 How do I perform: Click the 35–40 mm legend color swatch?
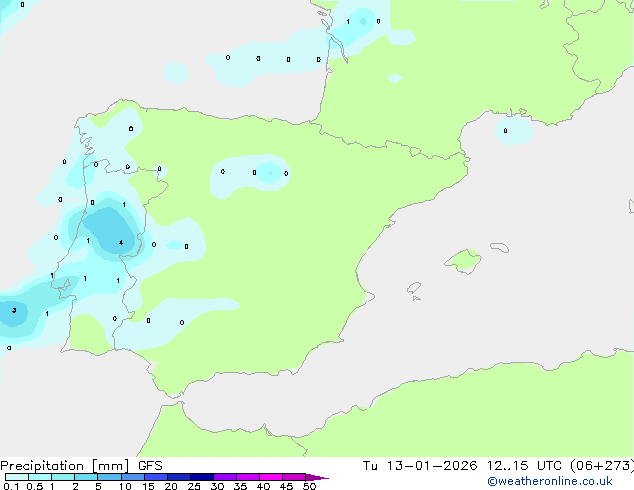click(248, 477)
